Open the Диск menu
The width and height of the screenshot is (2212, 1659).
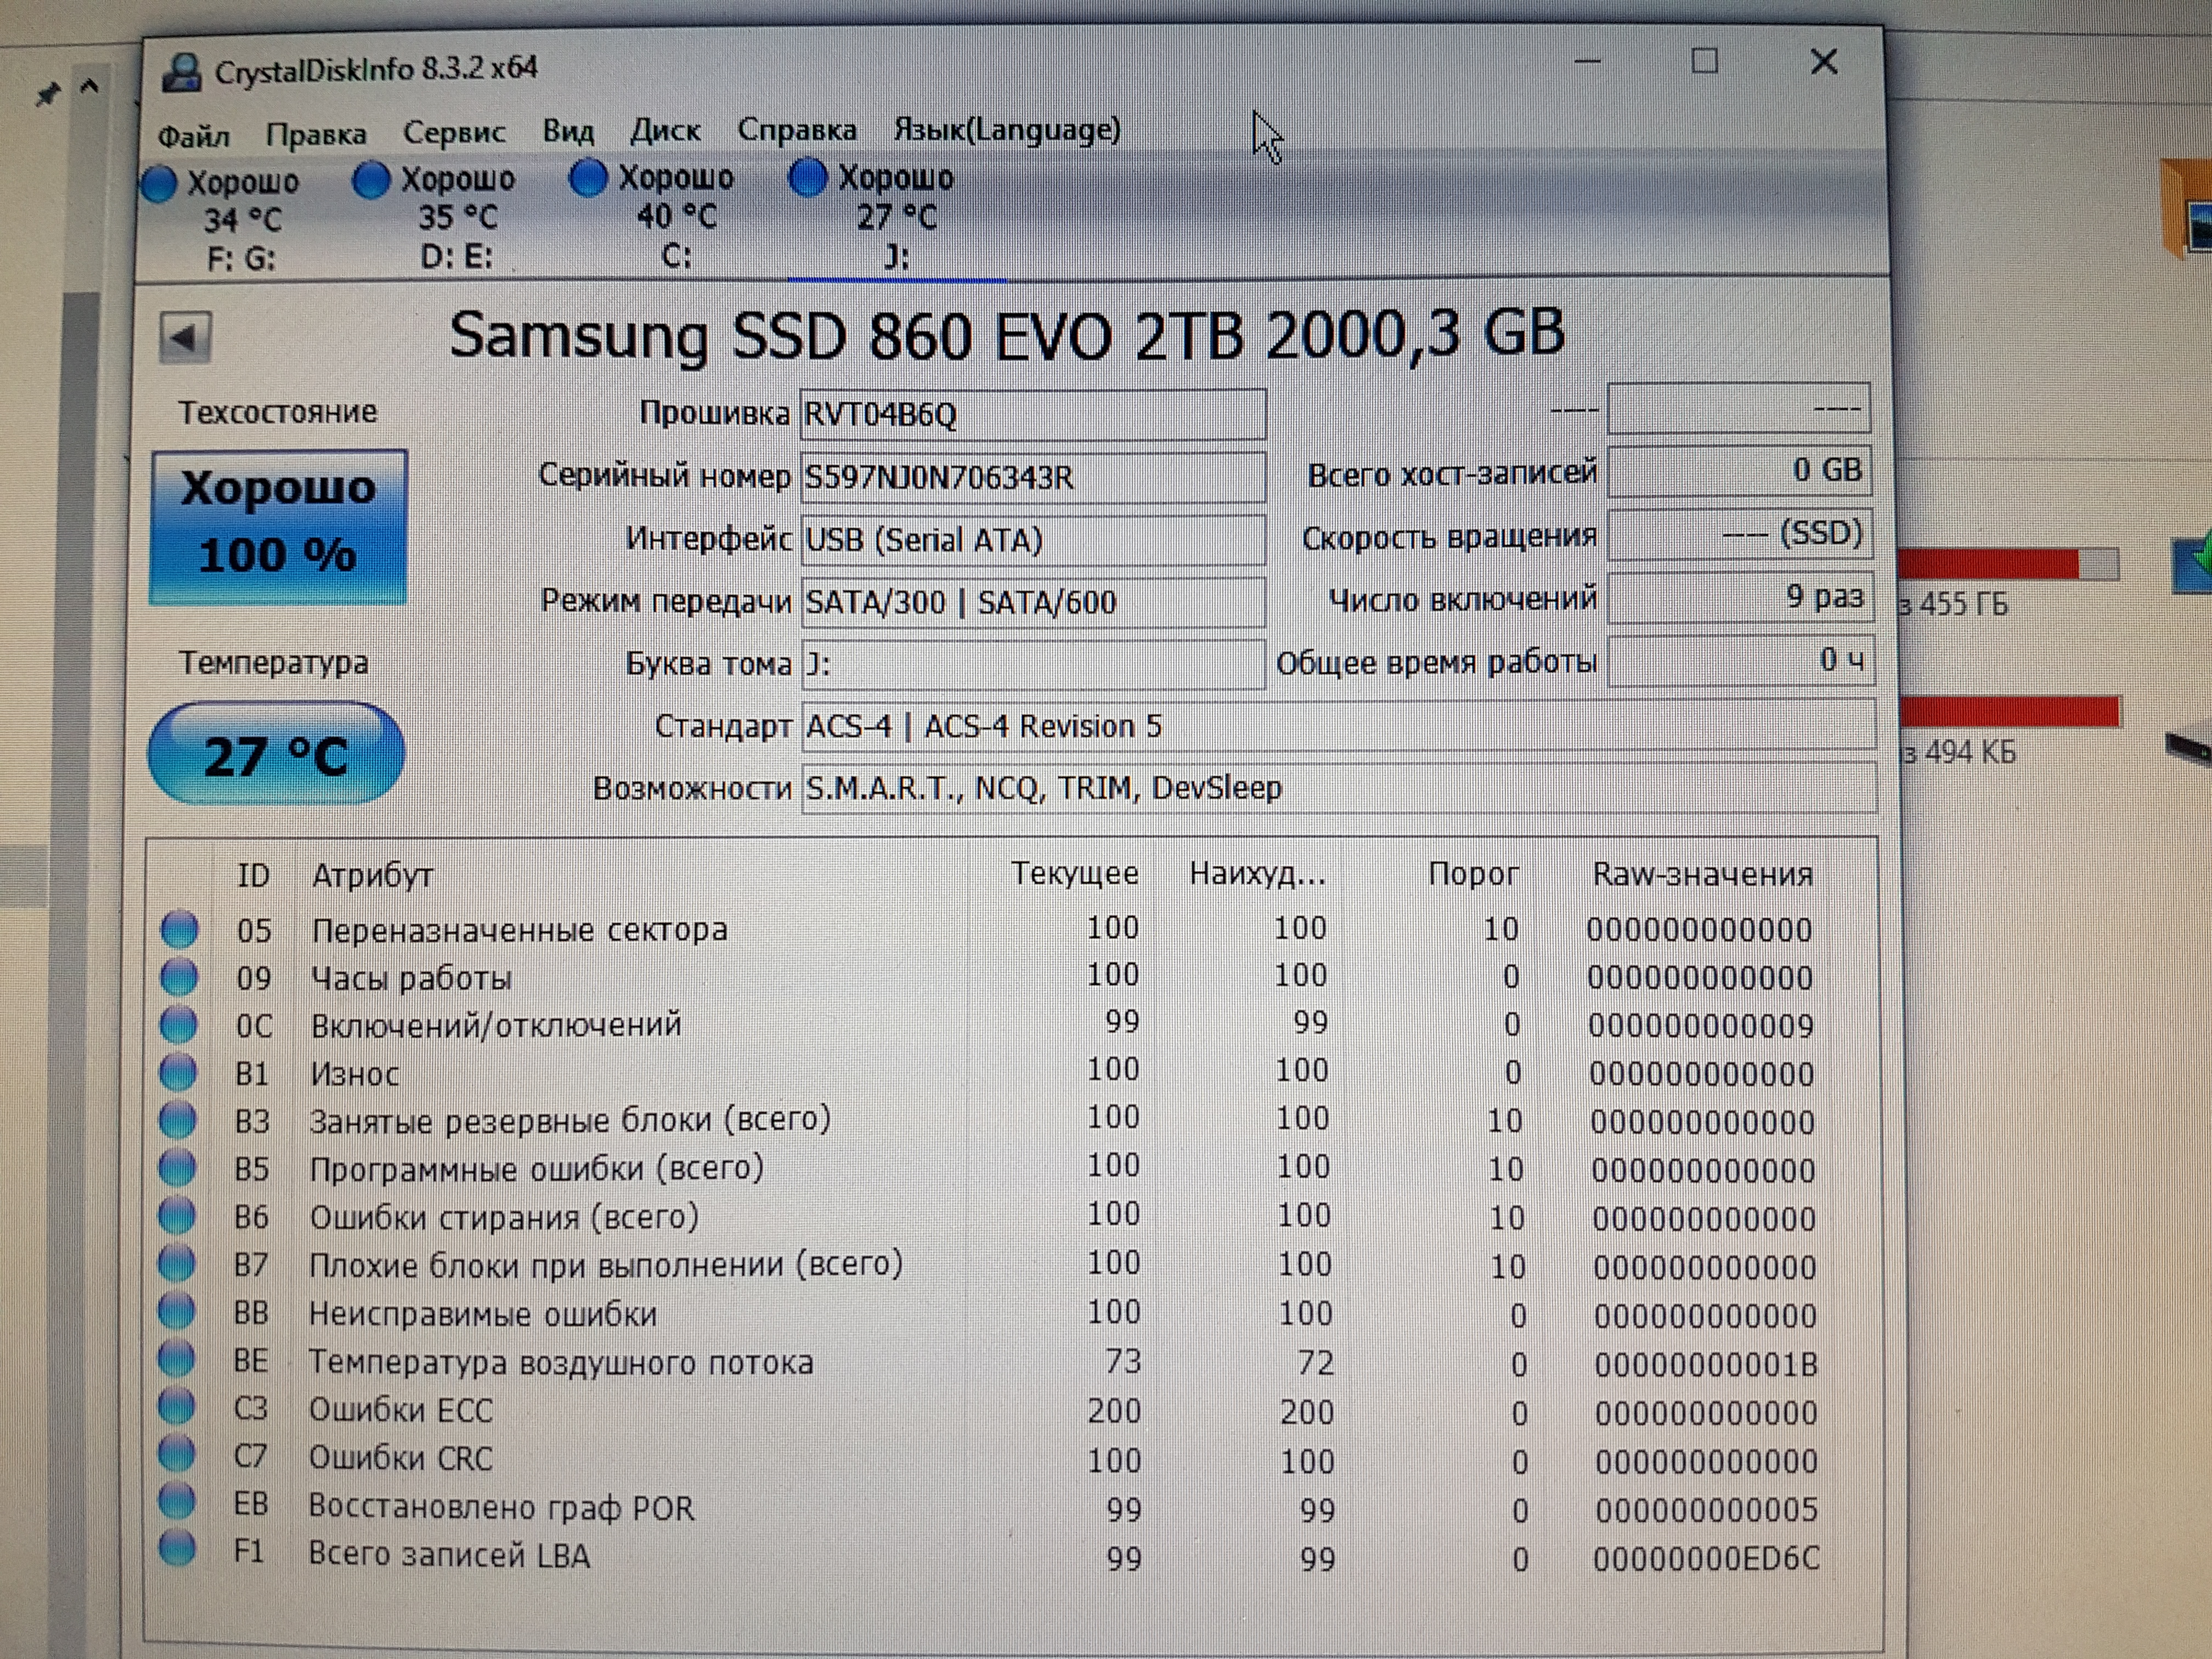[x=665, y=131]
